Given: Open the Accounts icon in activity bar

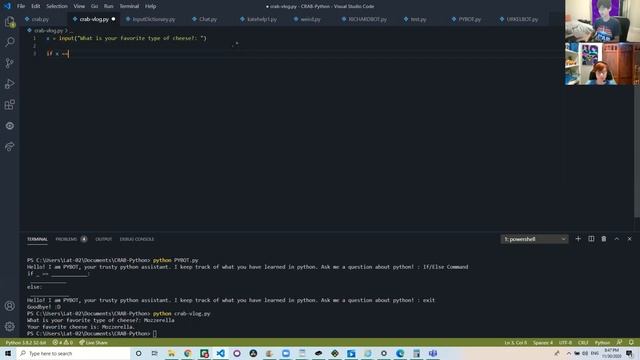Looking at the screenshot, I should (x=10, y=306).
